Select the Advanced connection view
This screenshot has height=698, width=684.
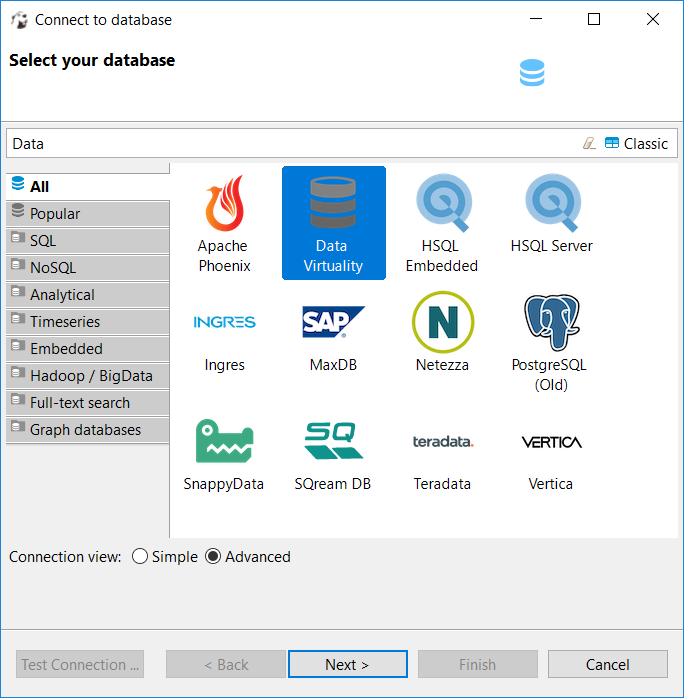[x=248, y=556]
